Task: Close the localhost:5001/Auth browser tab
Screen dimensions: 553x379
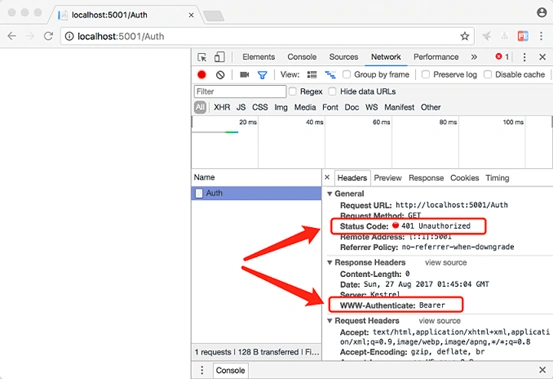Action: pyautogui.click(x=191, y=15)
